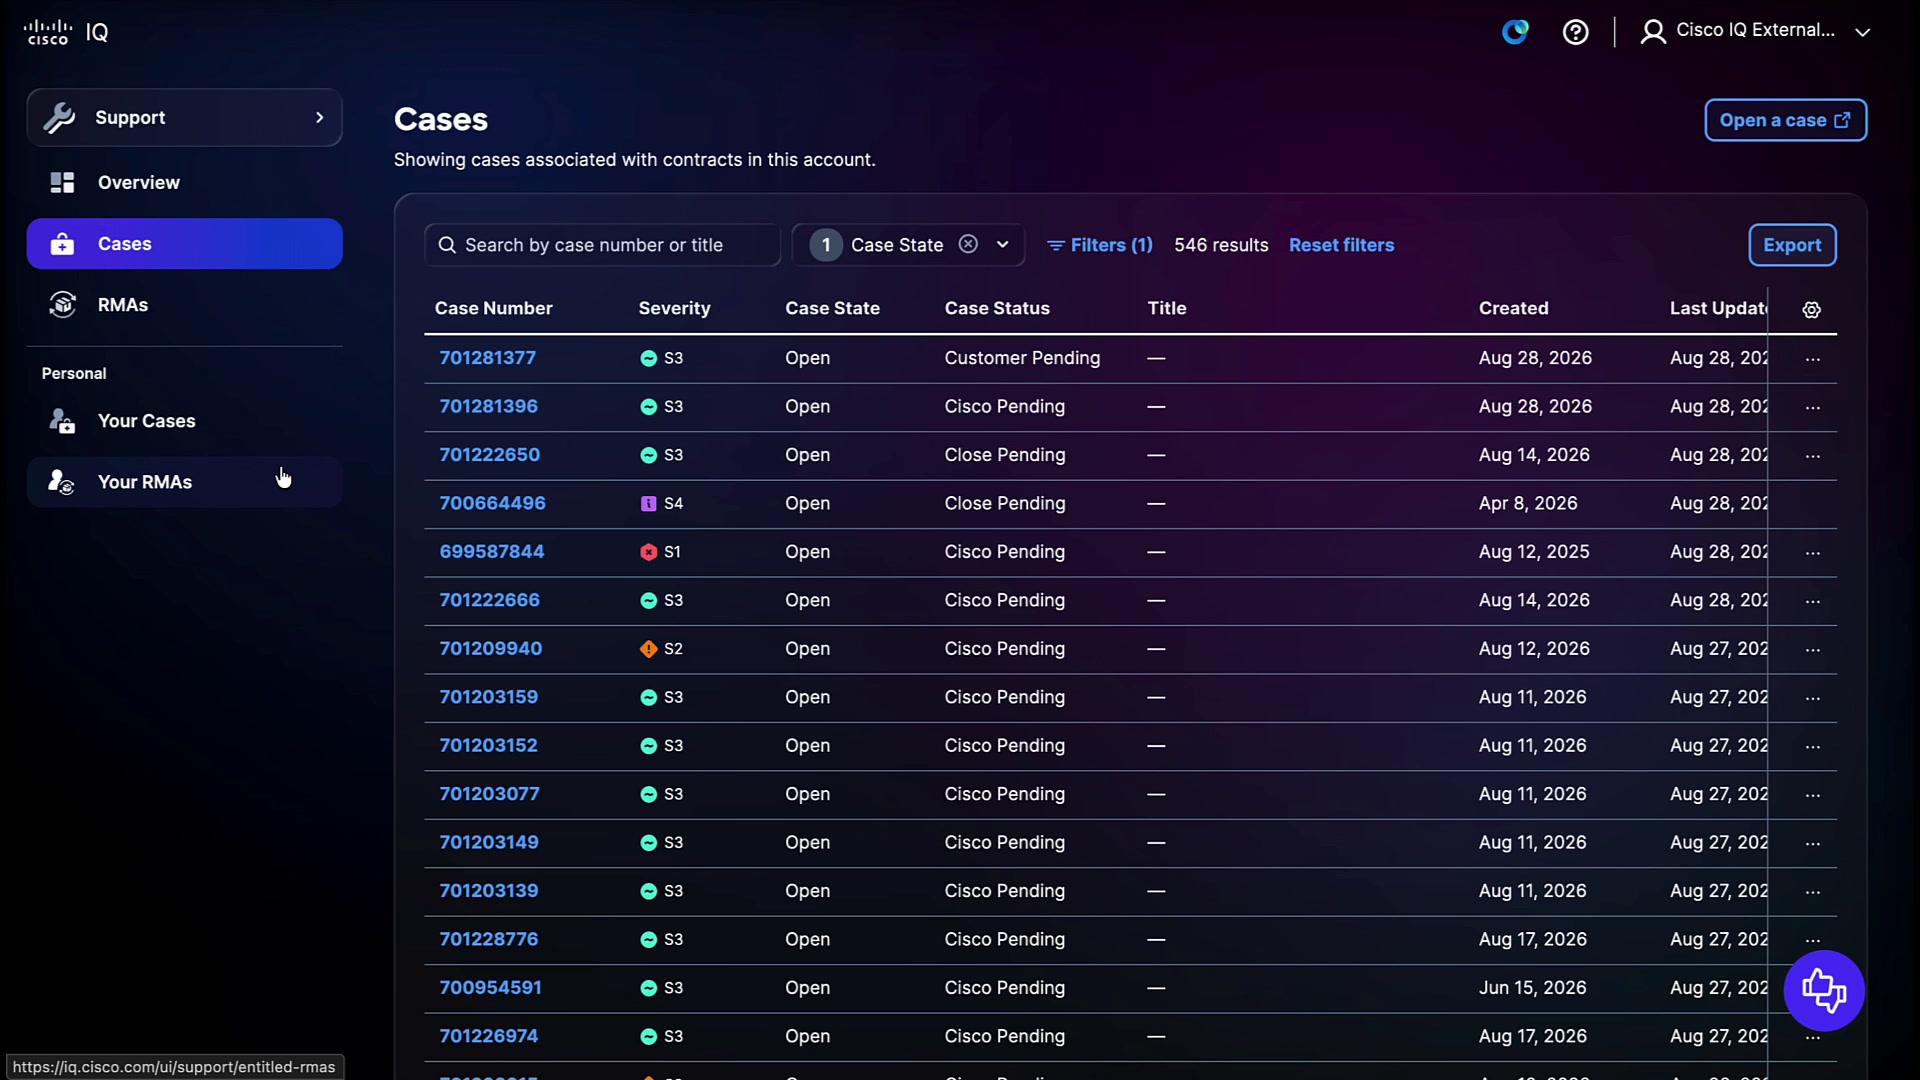Click the 546 results count
Viewport: 1920px width, 1080px height.
point(1220,245)
